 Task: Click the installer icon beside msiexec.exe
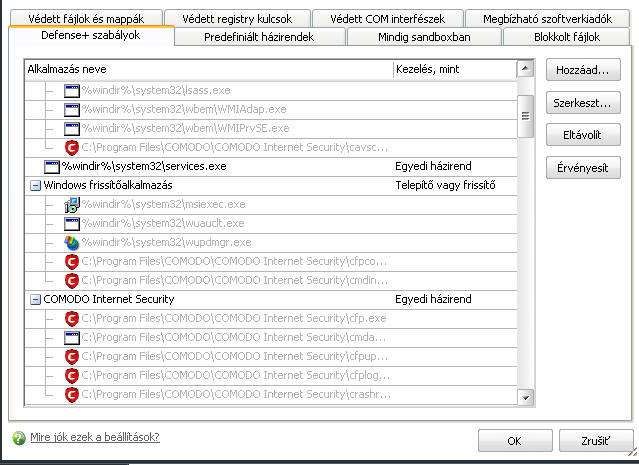pyautogui.click(x=72, y=205)
